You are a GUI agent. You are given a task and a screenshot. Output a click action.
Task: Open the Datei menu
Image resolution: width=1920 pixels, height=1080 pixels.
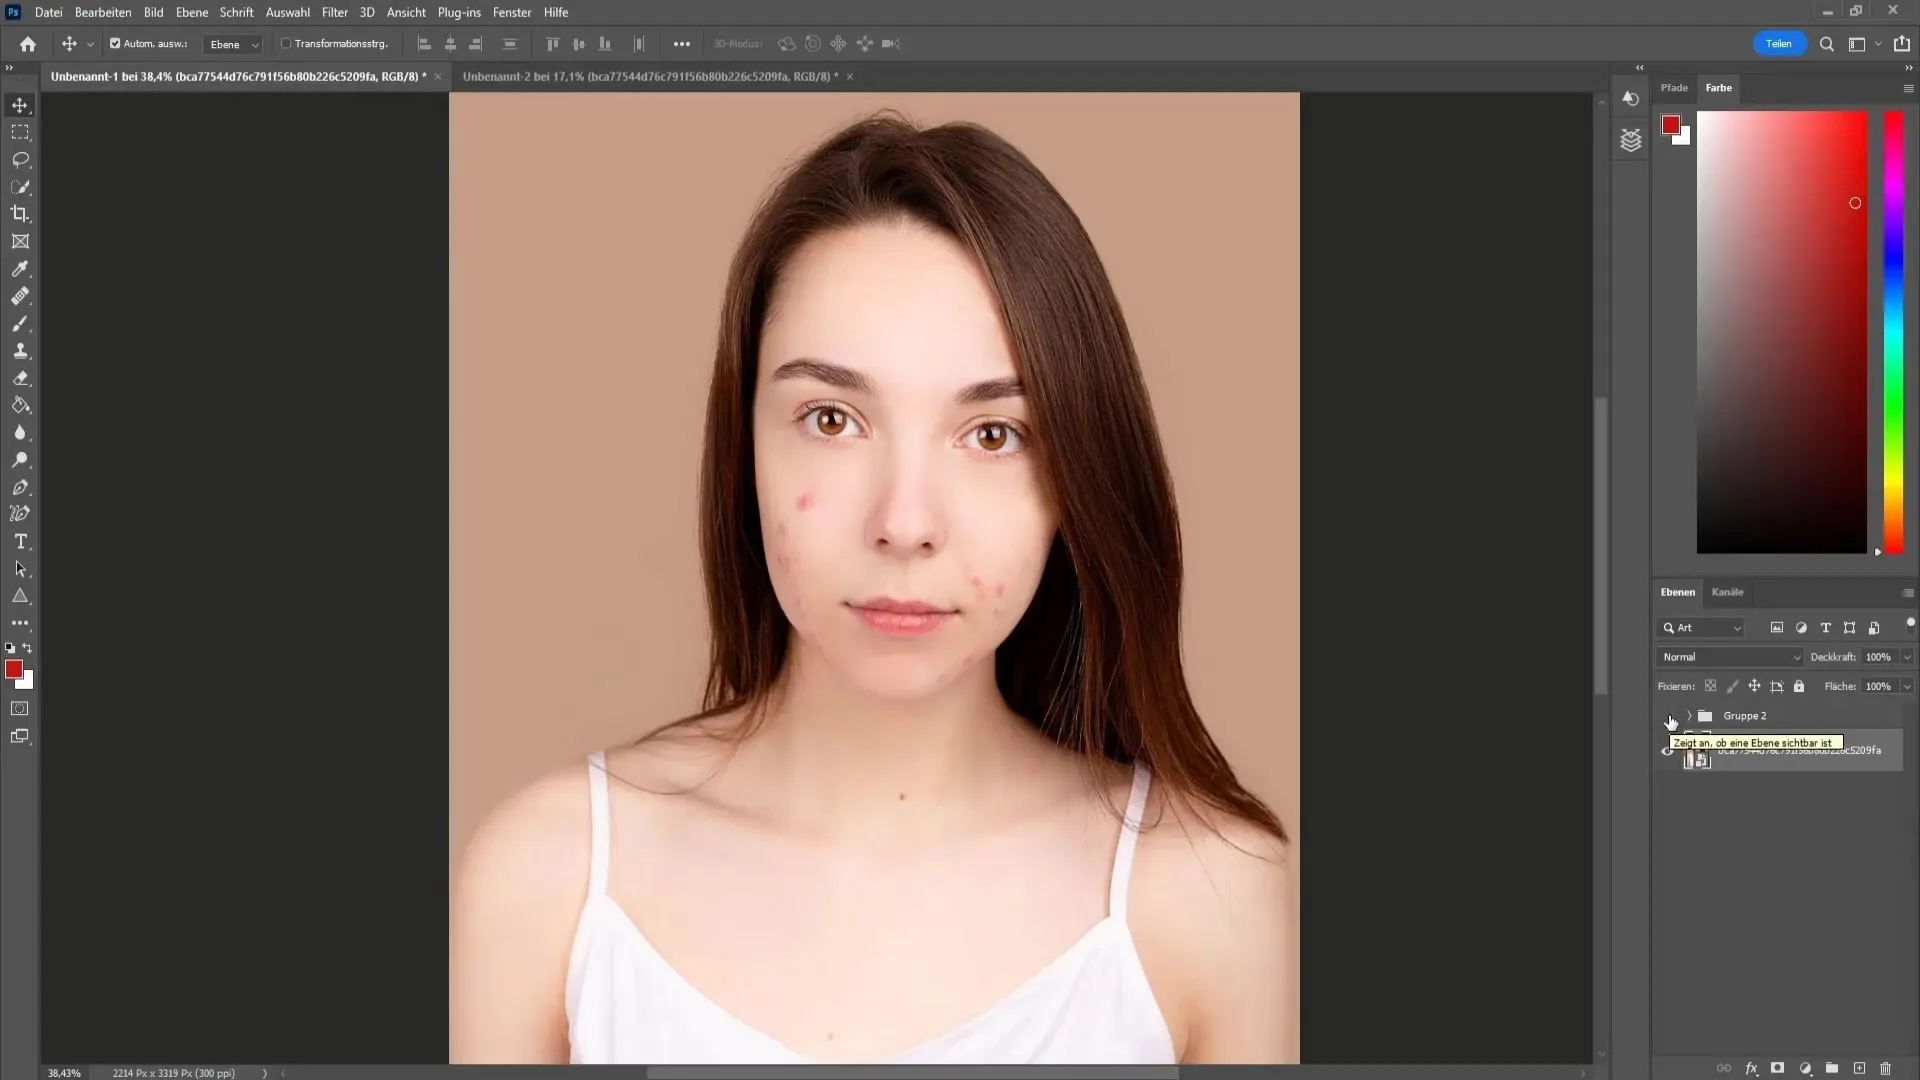coord(48,12)
